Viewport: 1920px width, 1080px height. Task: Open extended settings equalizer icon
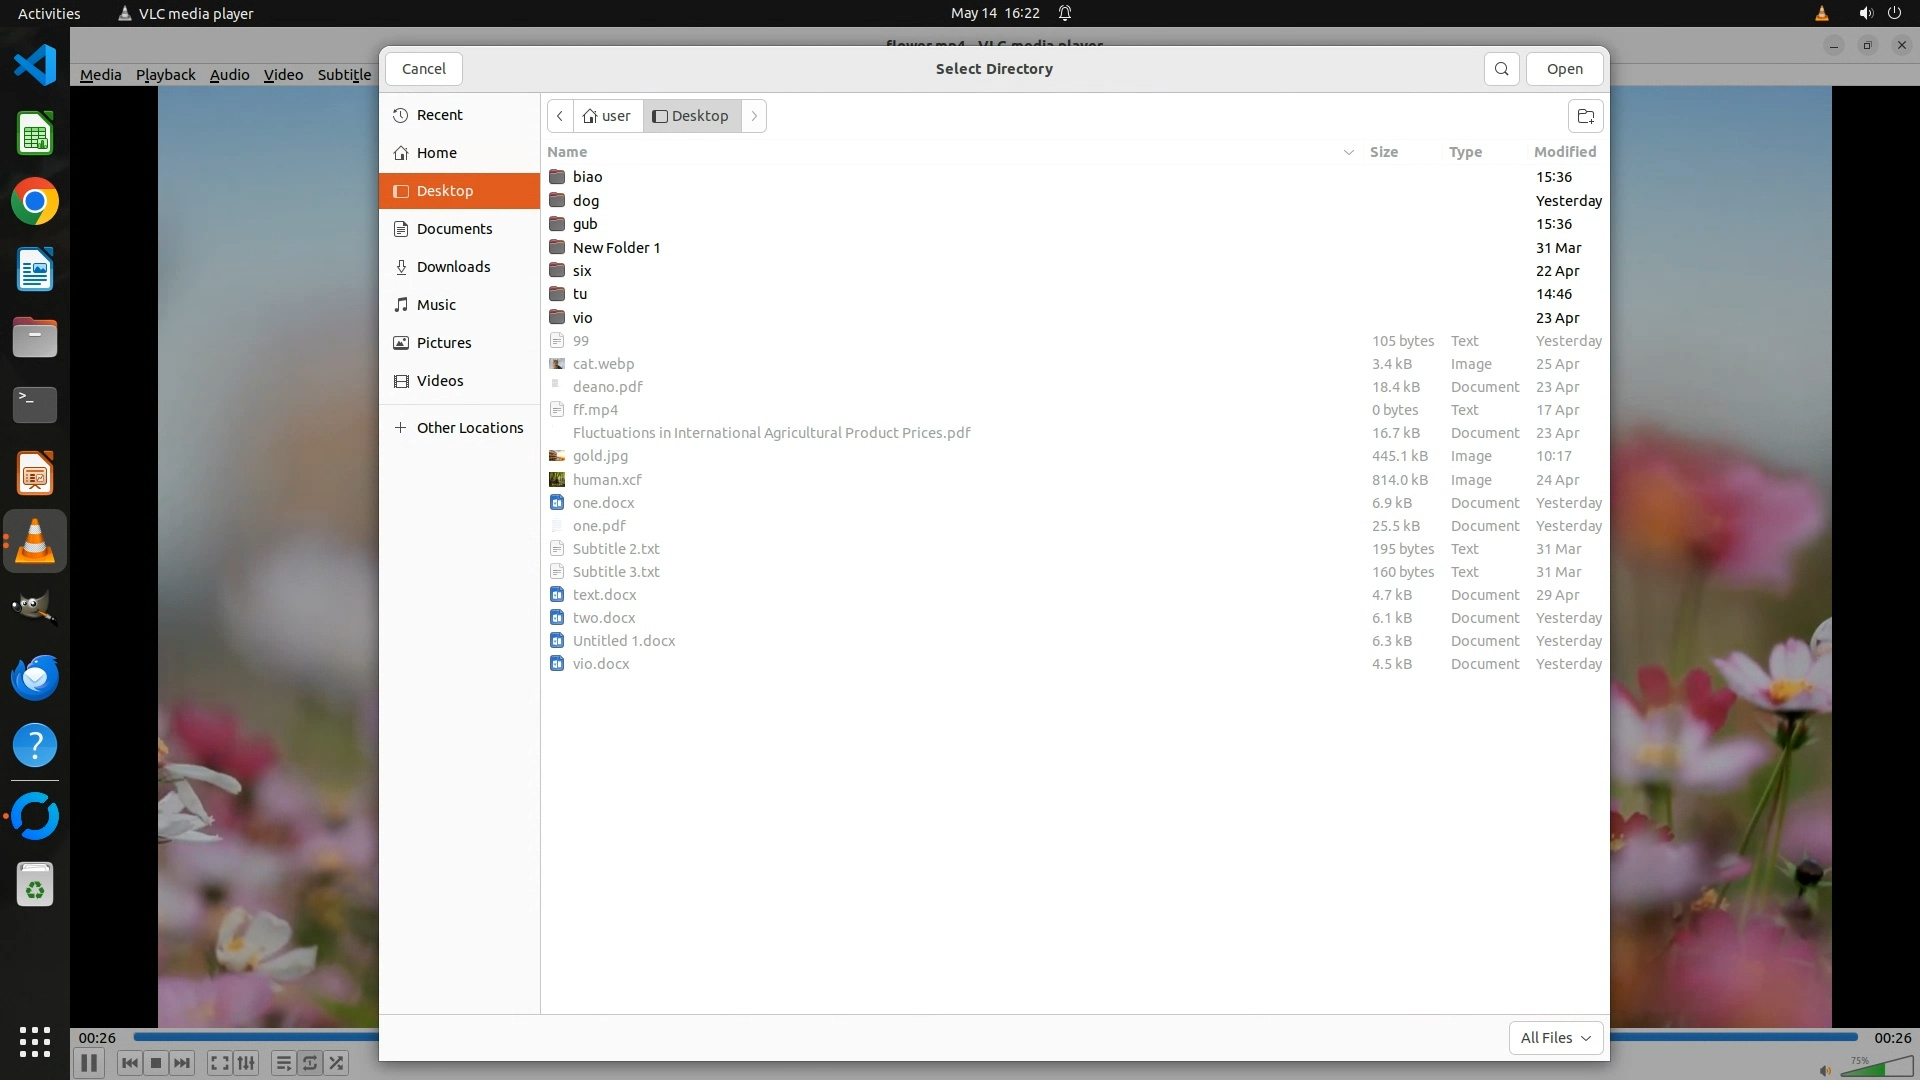click(x=246, y=1063)
